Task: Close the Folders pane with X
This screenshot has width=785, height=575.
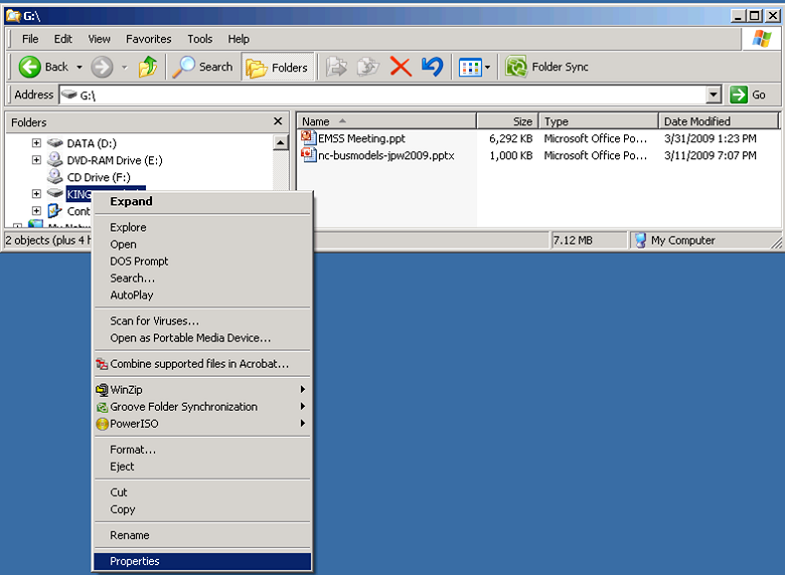Action: (278, 121)
